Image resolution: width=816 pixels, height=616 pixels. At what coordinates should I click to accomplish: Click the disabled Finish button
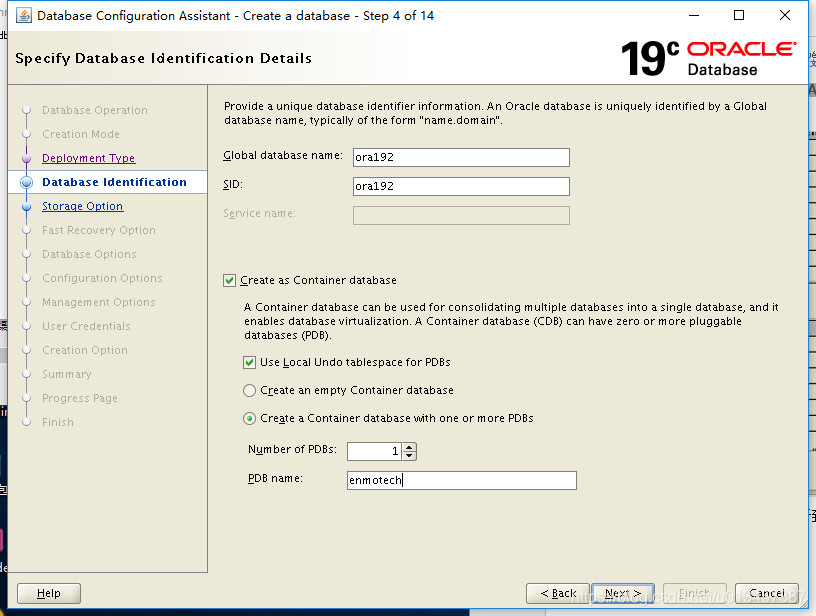click(695, 593)
